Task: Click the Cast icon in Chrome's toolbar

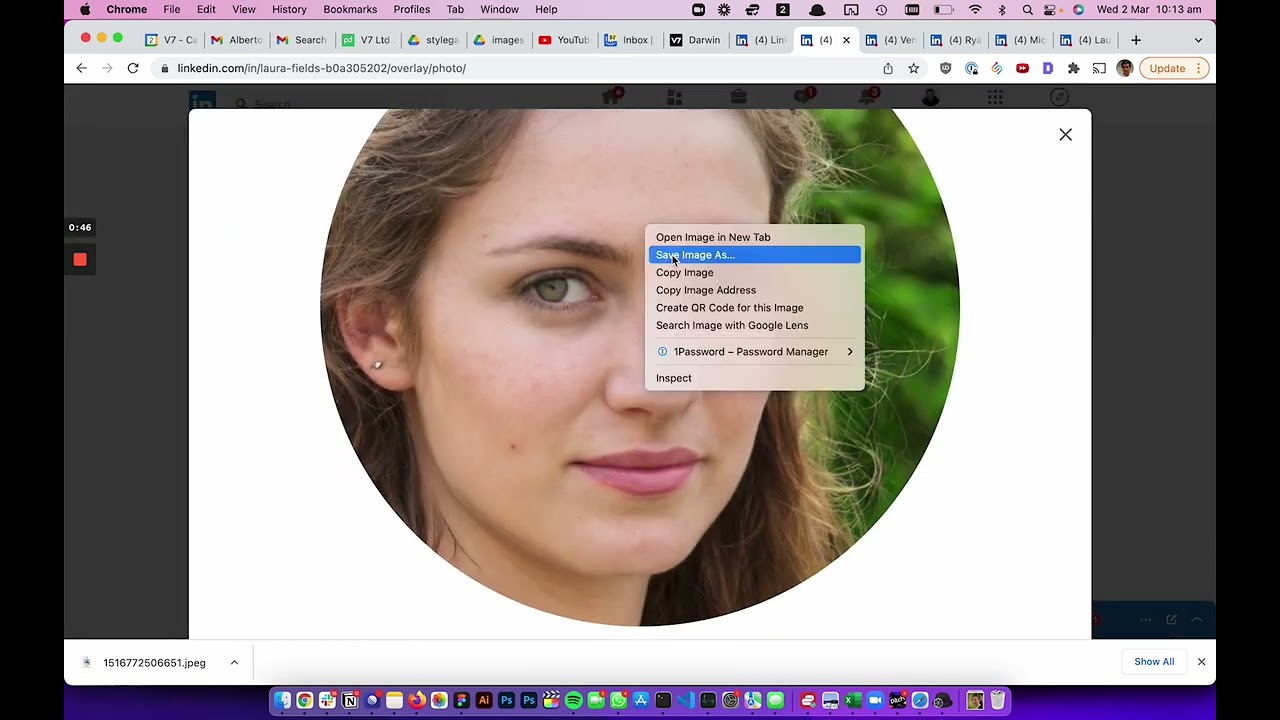Action: [x=1099, y=68]
